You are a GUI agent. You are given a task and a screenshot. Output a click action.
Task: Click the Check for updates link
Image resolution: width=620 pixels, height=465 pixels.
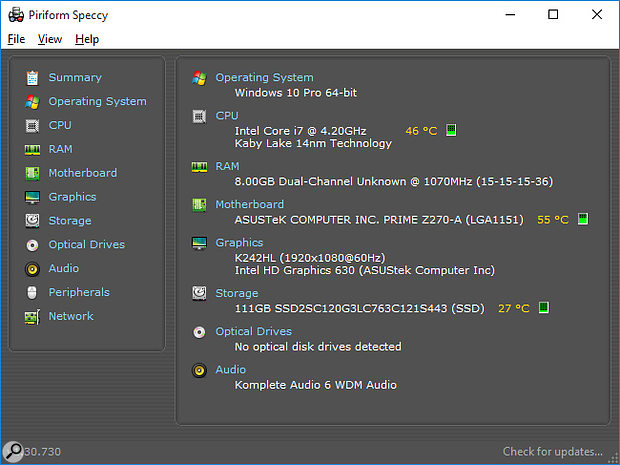[x=553, y=451]
